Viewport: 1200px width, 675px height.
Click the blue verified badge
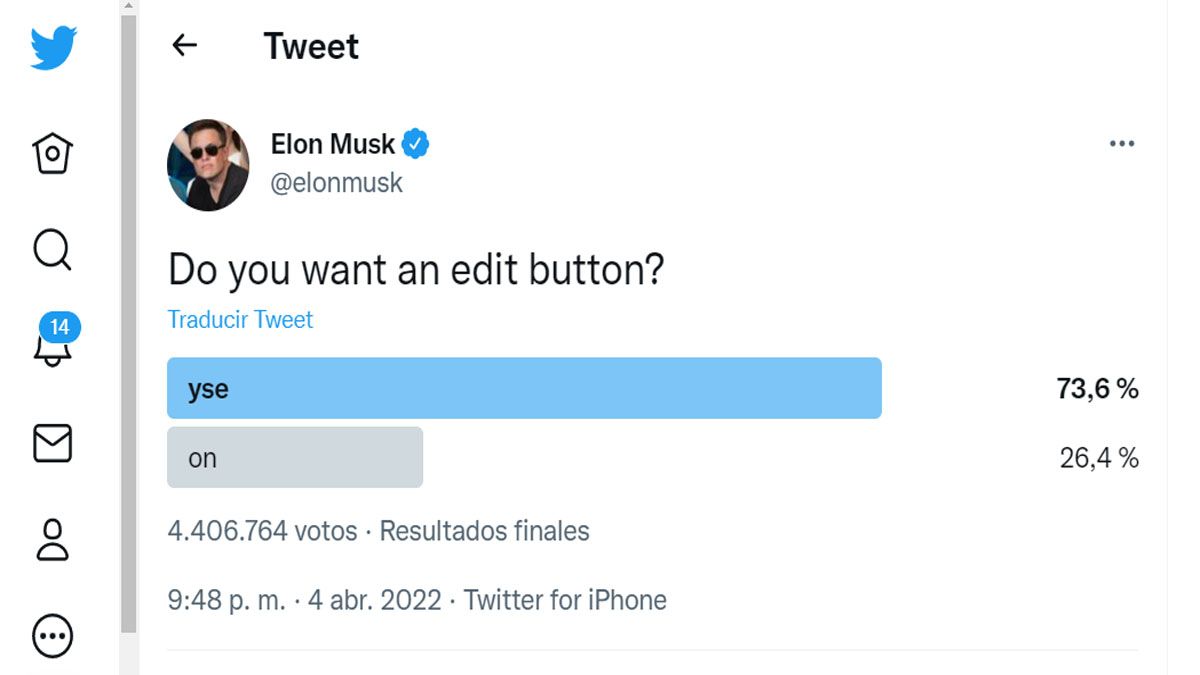[x=415, y=144]
